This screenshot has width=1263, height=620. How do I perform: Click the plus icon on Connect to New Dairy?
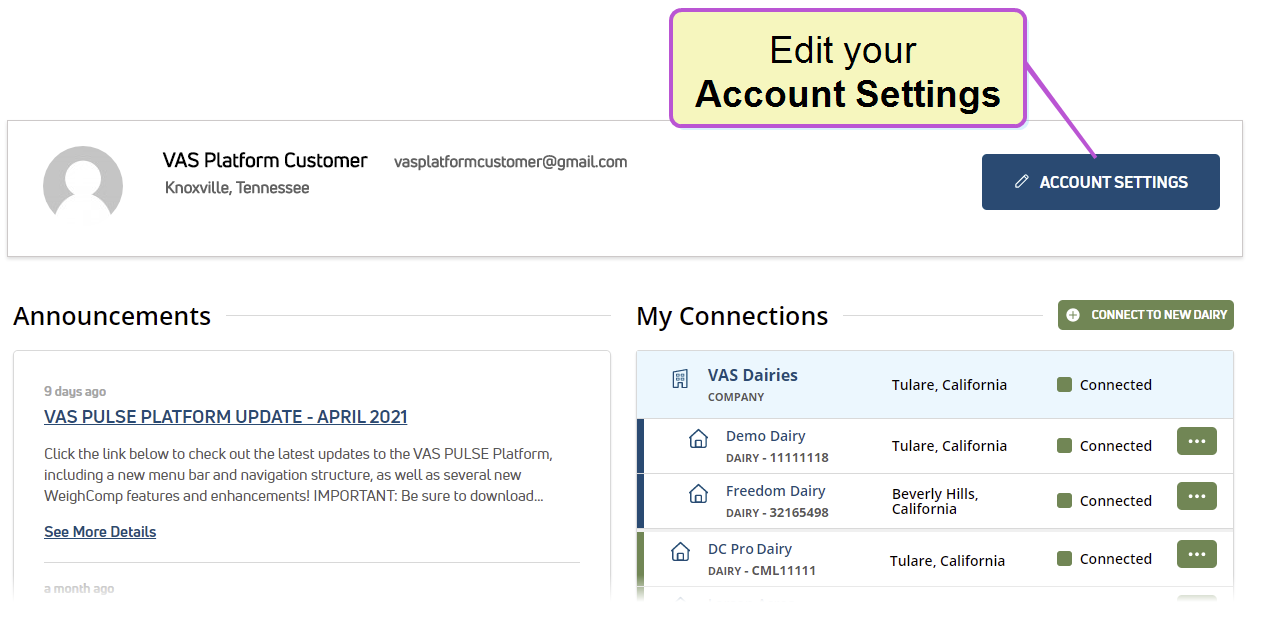(x=1073, y=315)
